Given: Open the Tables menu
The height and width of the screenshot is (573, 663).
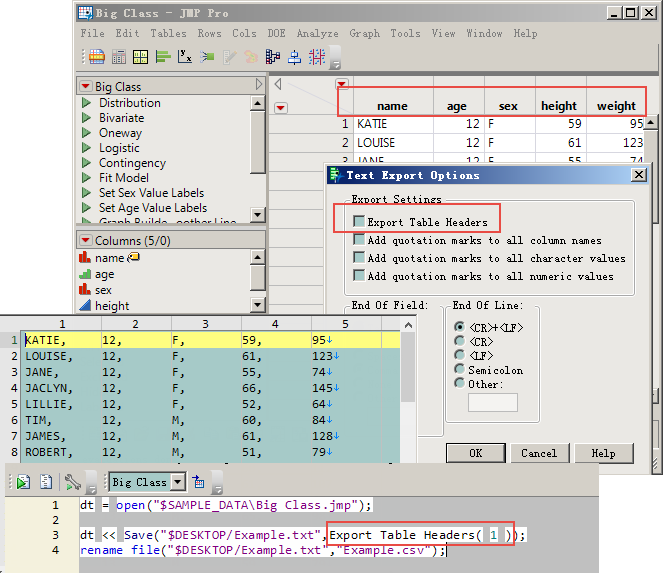Looking at the screenshot, I should point(169,33).
